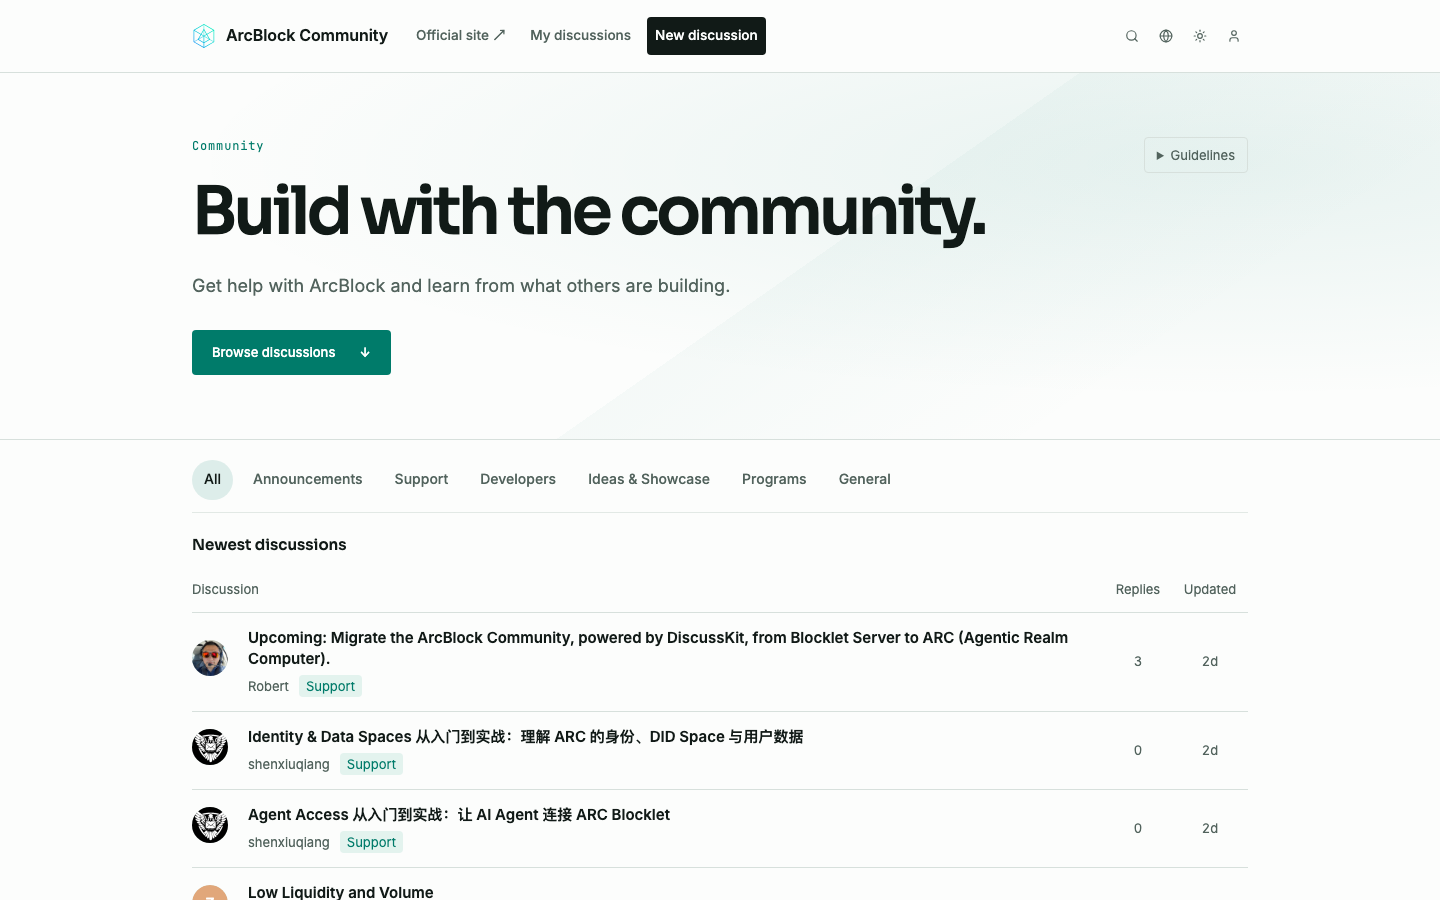The image size is (1440, 900).
Task: Click reply count 3 on migration post
Action: 1138,661
